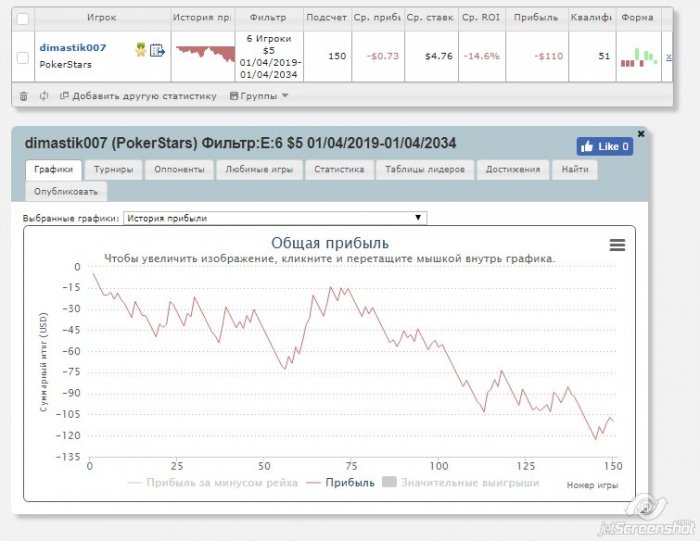Click the filter cell with 6 Игроки $5
Image resolution: width=700 pixels, height=541 pixels.
[x=269, y=57]
